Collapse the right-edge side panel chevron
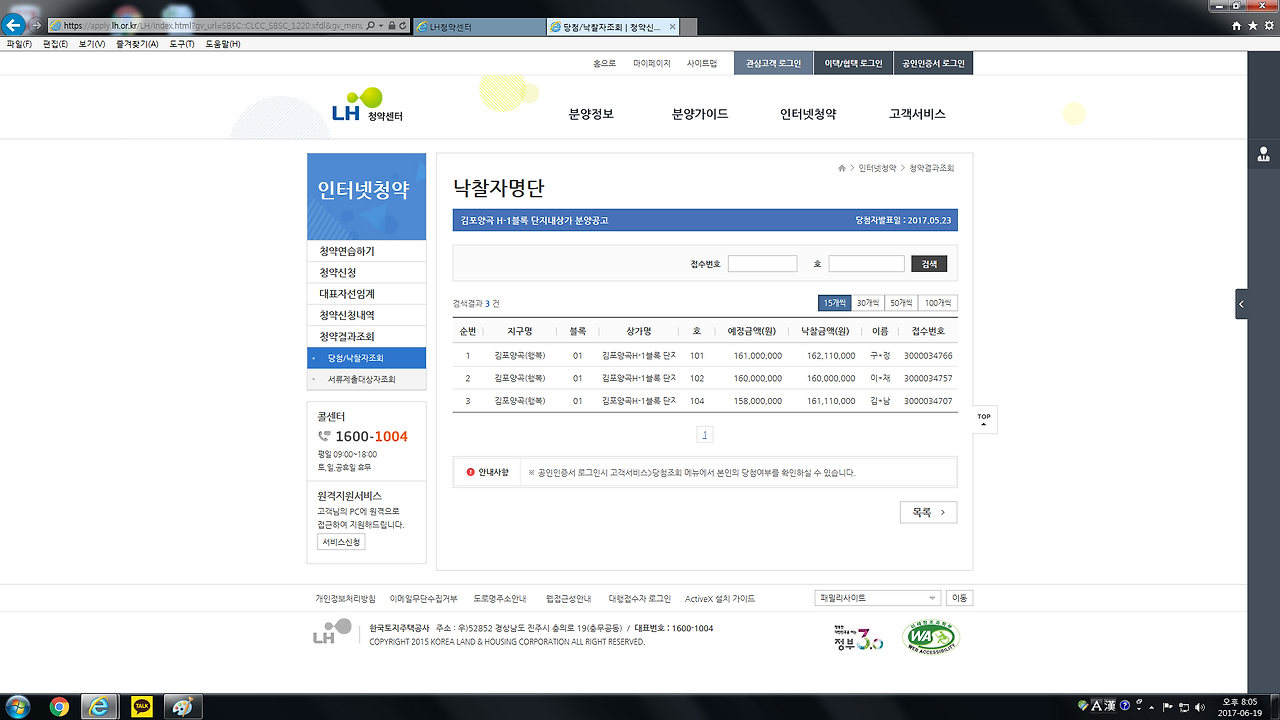The image size is (1280, 720). [1241, 303]
